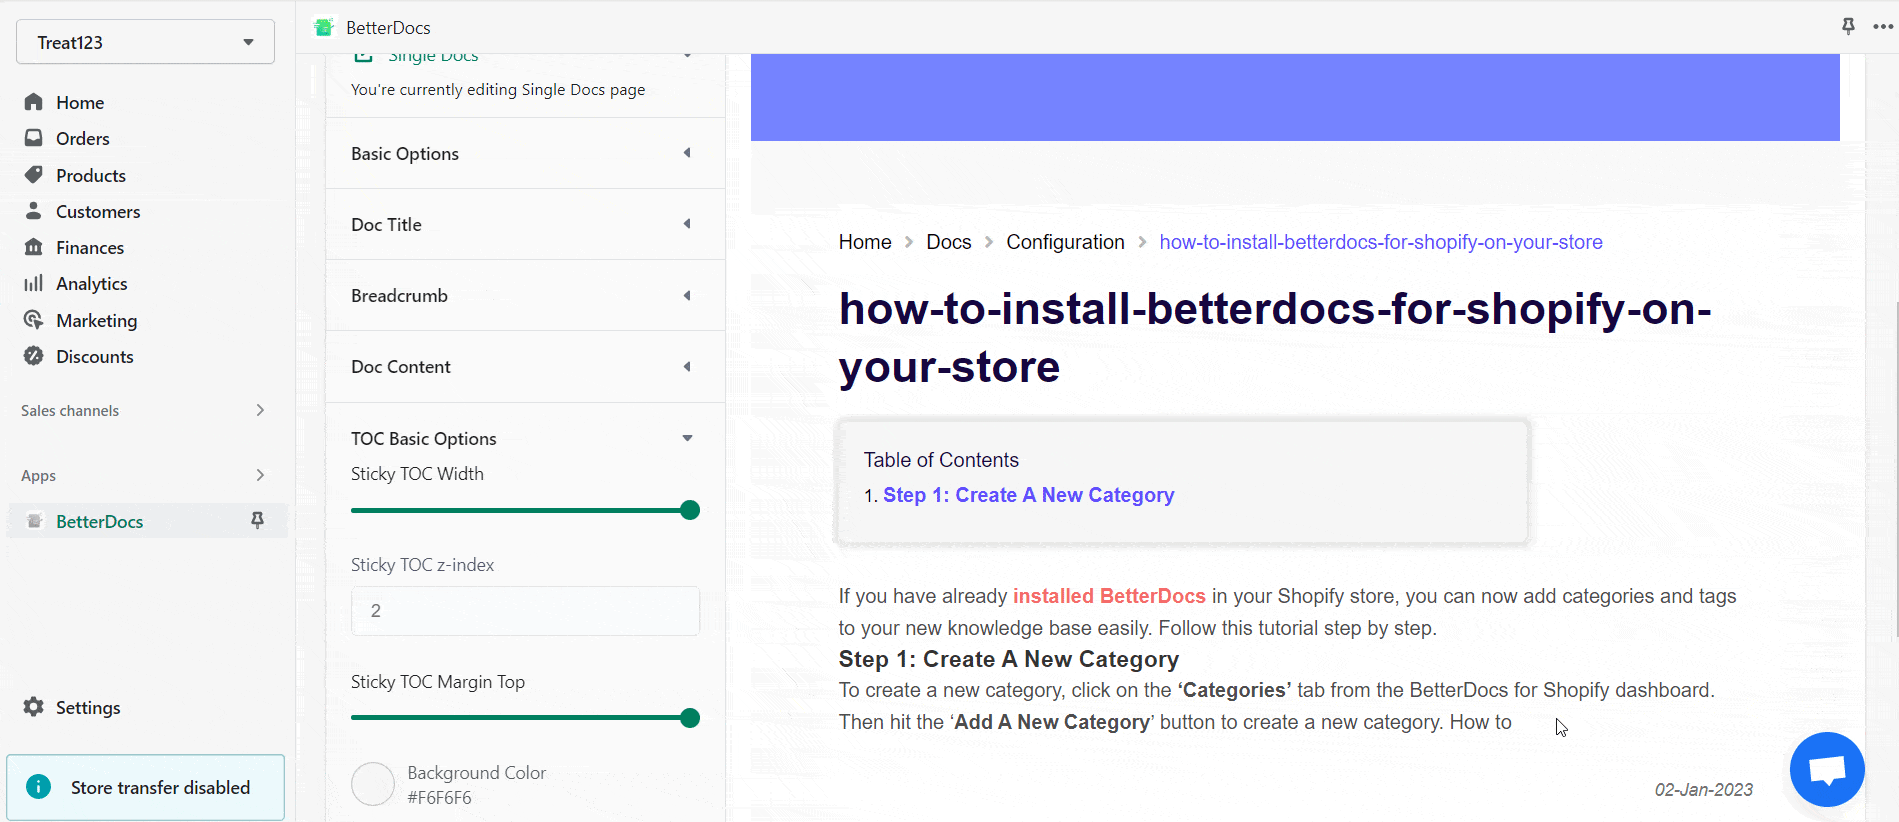1899x822 pixels.
Task: Click Docs breadcrumb link
Action: coord(949,242)
